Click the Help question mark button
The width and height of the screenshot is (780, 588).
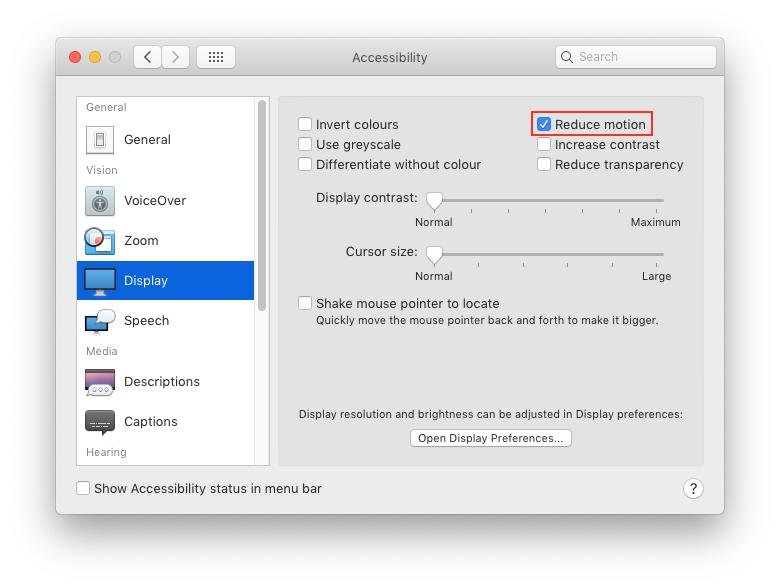click(x=693, y=489)
